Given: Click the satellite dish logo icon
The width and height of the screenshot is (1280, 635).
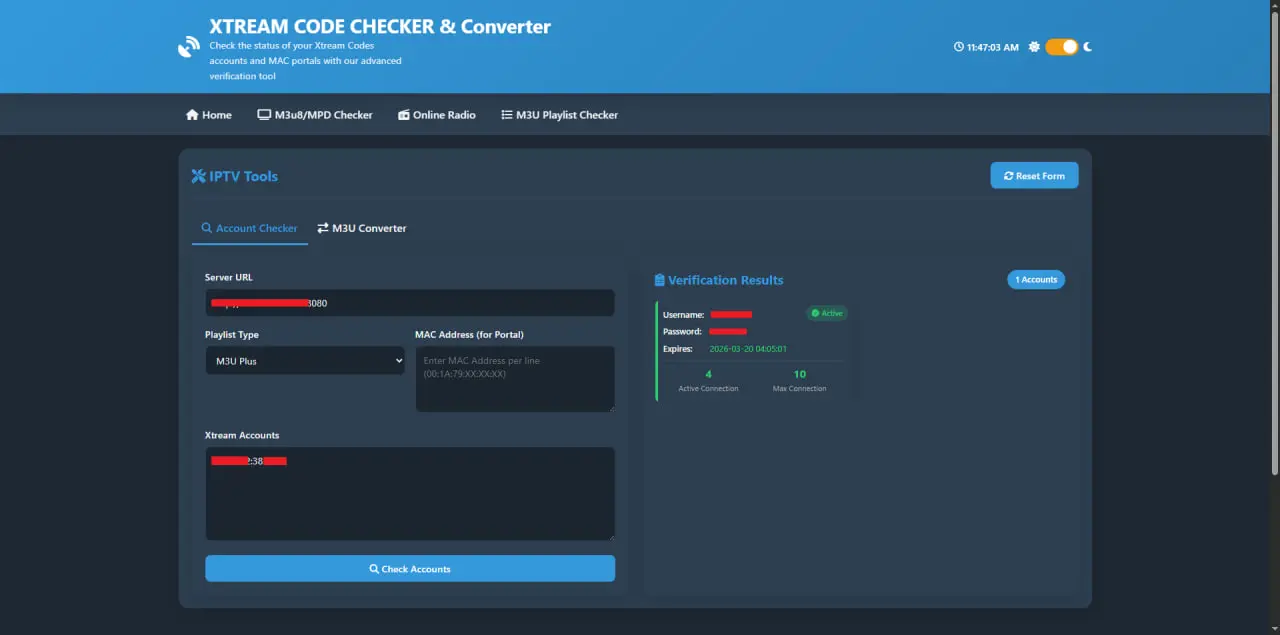Looking at the screenshot, I should tap(189, 47).
